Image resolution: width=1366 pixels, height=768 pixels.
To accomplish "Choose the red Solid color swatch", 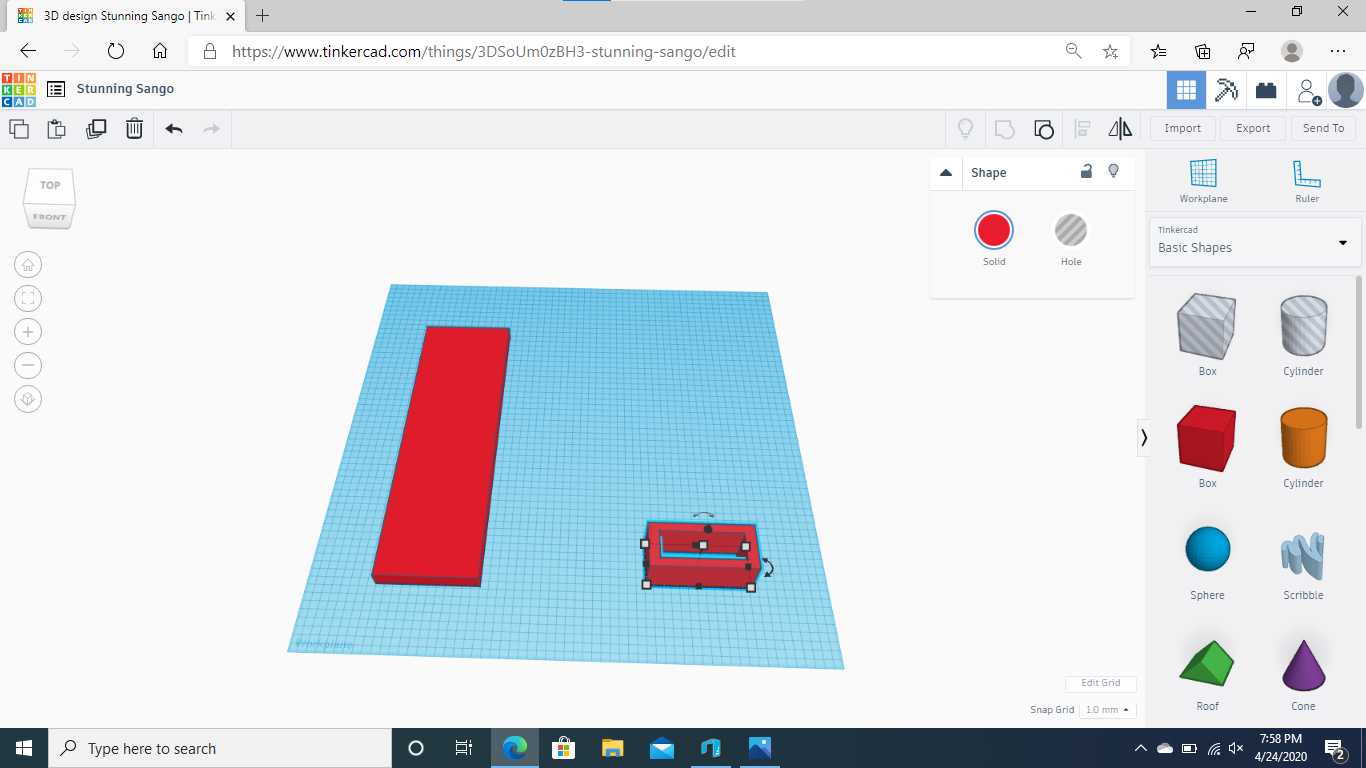I will 993,230.
